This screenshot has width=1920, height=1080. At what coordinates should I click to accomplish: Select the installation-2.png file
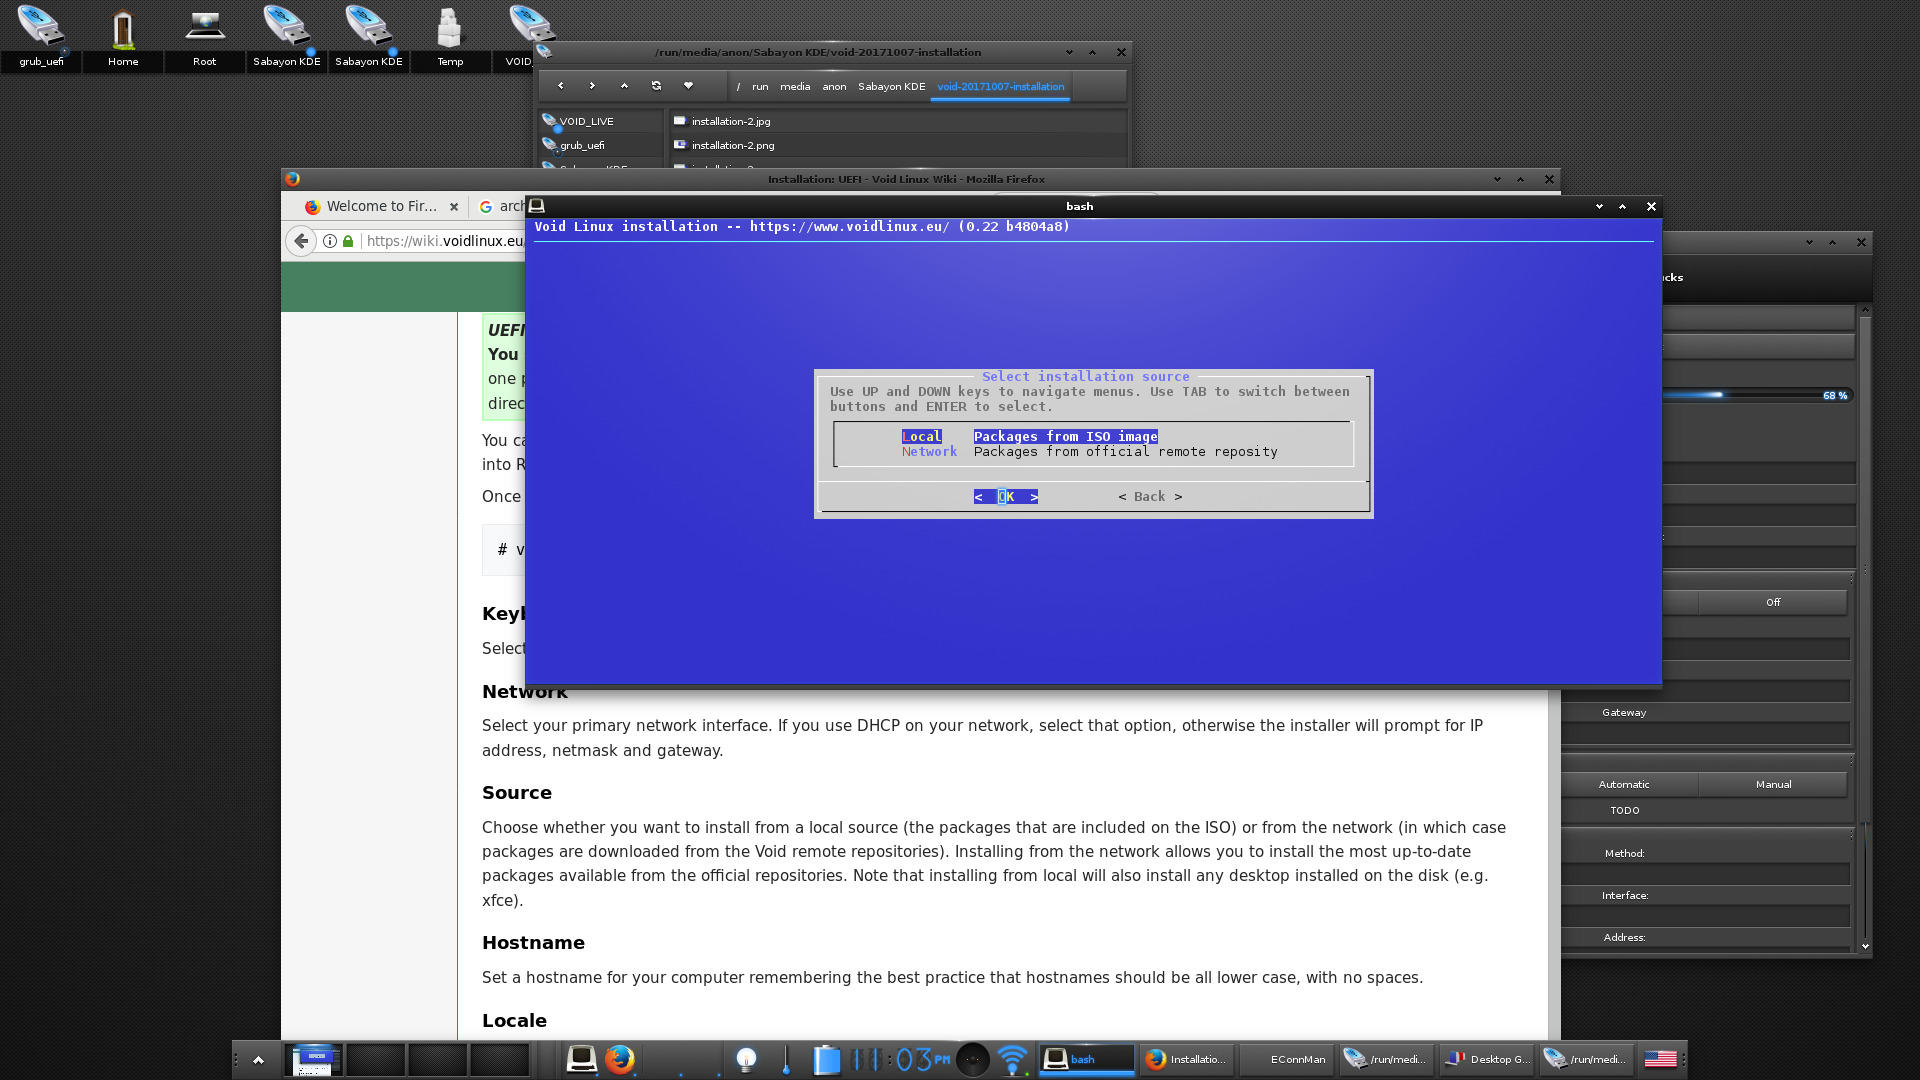point(898,145)
